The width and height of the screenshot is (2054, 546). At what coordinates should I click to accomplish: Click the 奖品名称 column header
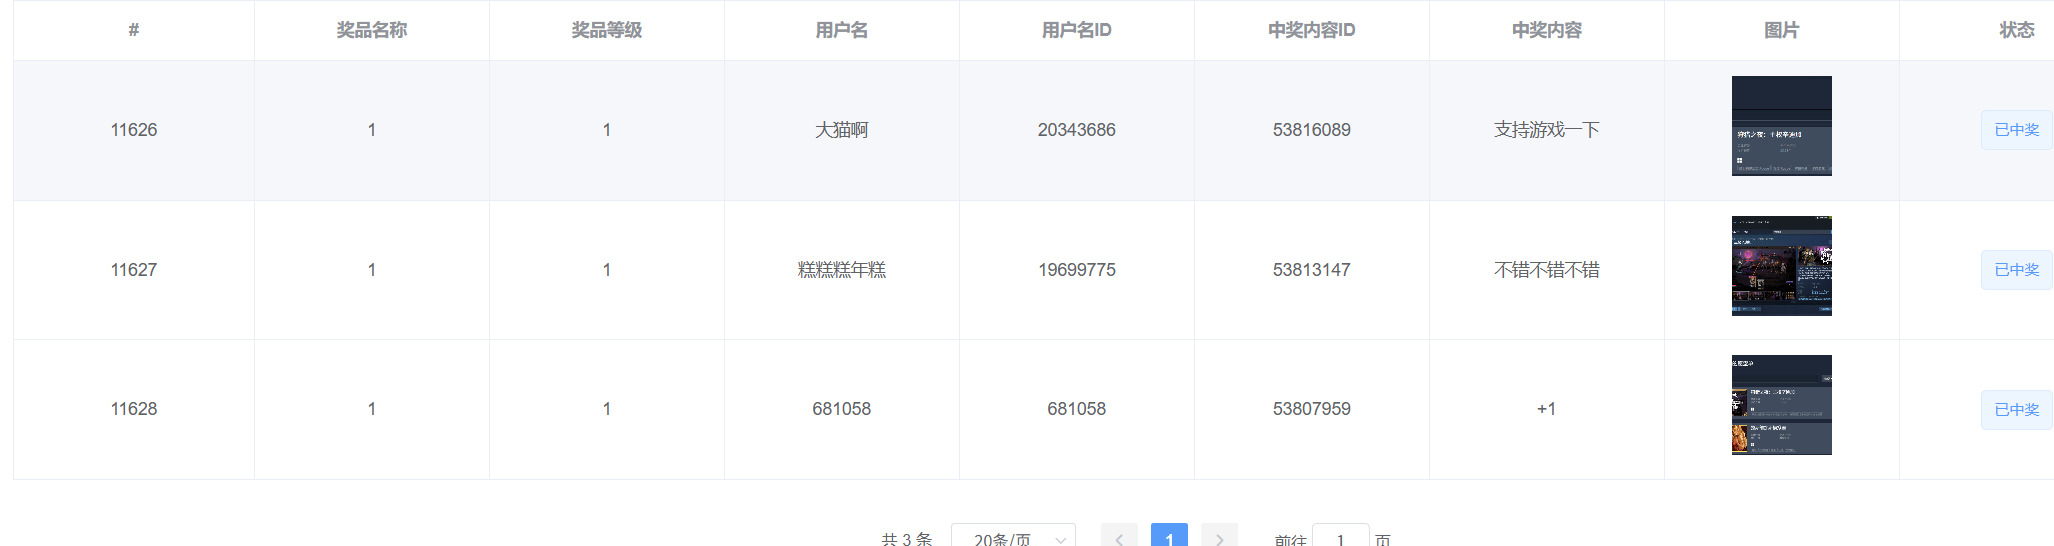coord(372,30)
